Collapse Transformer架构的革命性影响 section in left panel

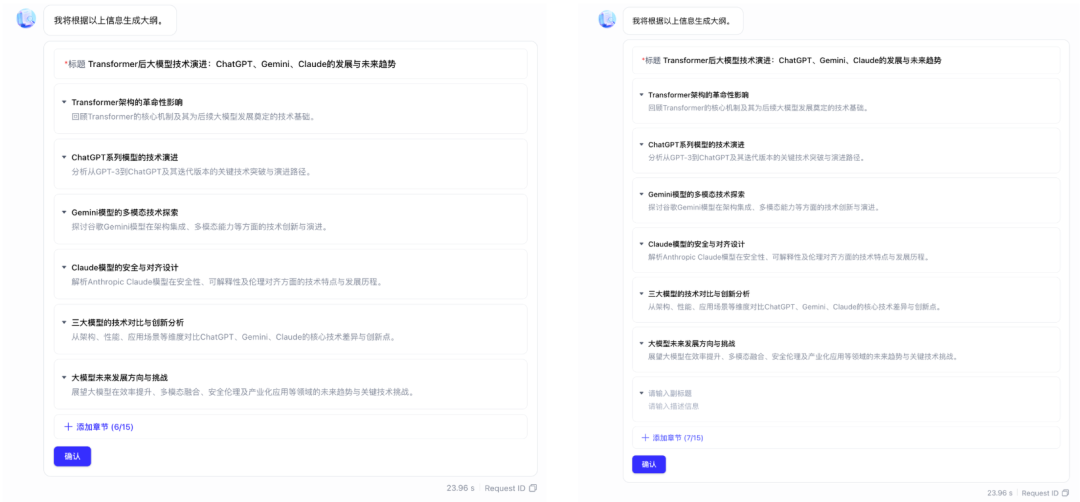63,102
